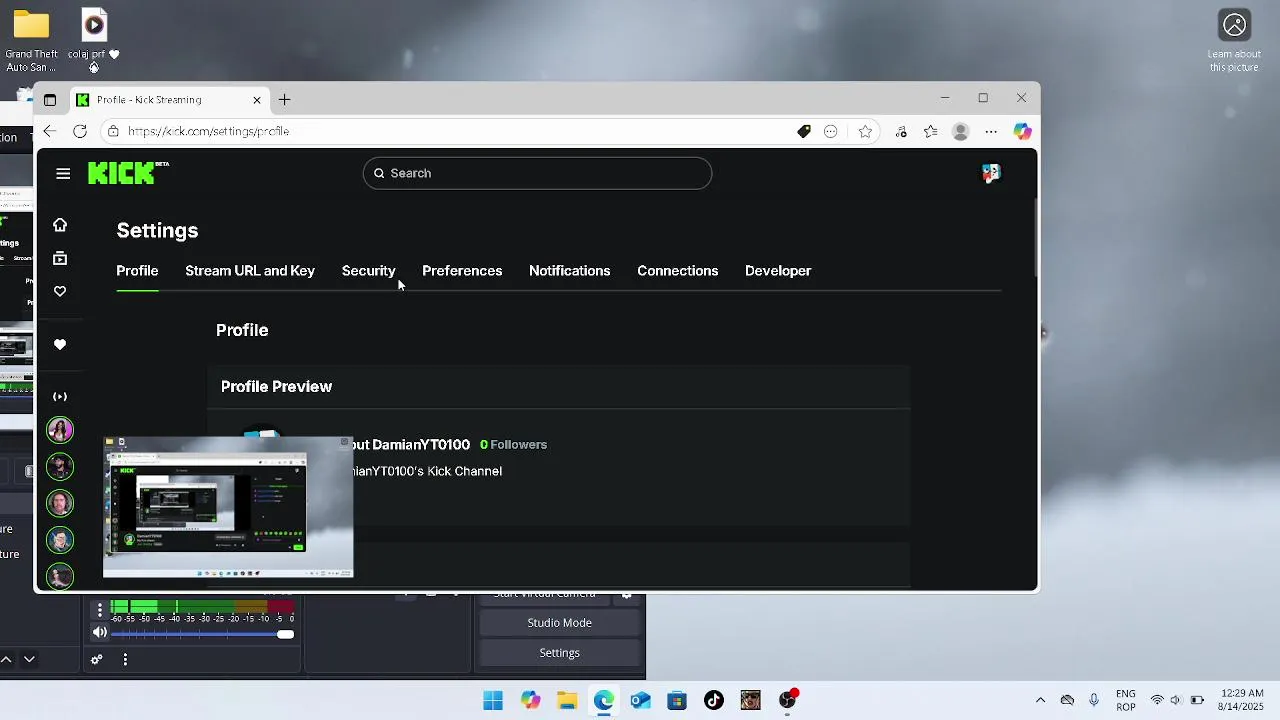This screenshot has width=1280, height=720.
Task: Open Following heart outline icon in sidebar
Action: coord(60,291)
